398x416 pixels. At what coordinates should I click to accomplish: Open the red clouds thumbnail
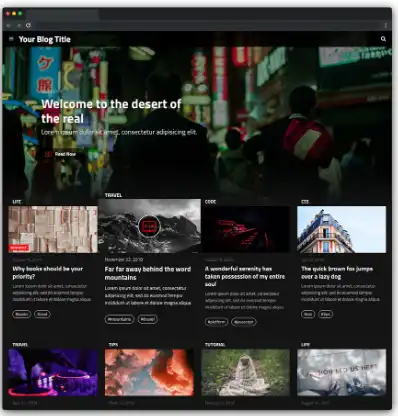(x=149, y=372)
